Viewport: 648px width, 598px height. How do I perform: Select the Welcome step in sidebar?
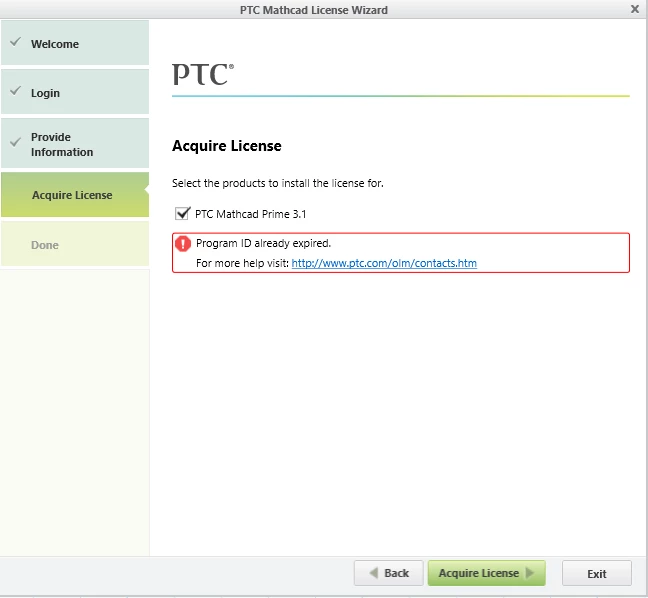point(75,43)
